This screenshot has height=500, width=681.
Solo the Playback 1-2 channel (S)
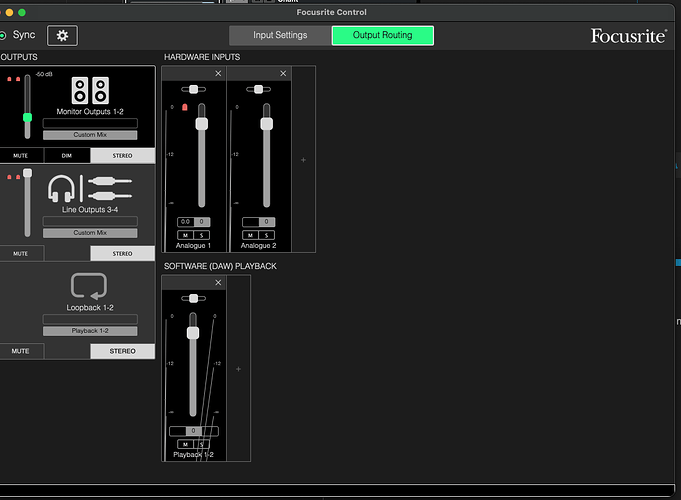pos(202,444)
